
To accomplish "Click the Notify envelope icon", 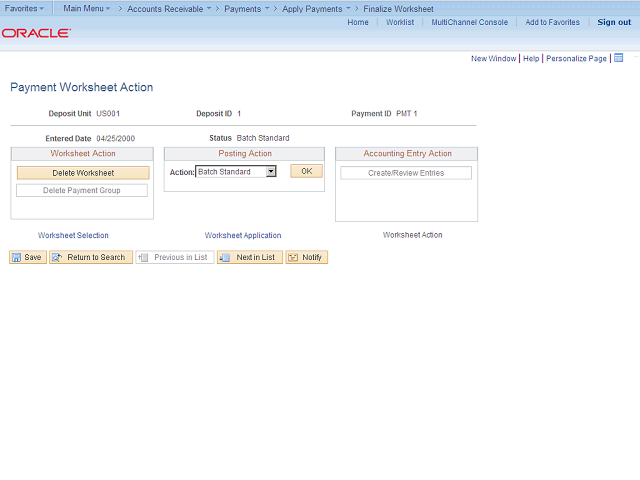I will [x=293, y=257].
